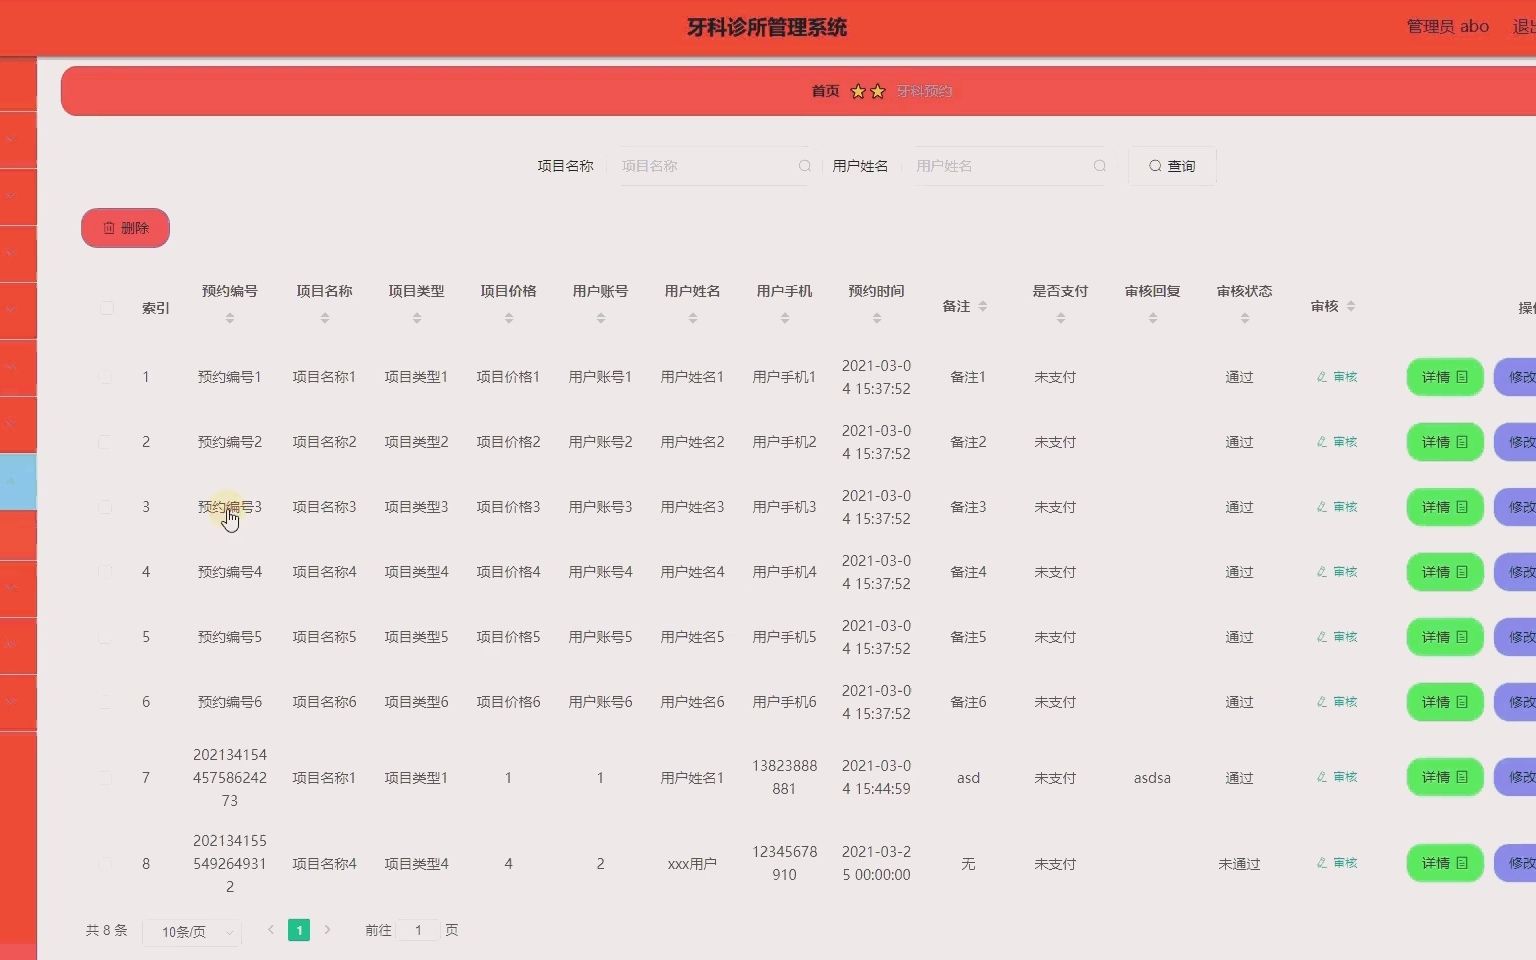
Task: Click the 共 8 条 total count
Action: (x=106, y=930)
